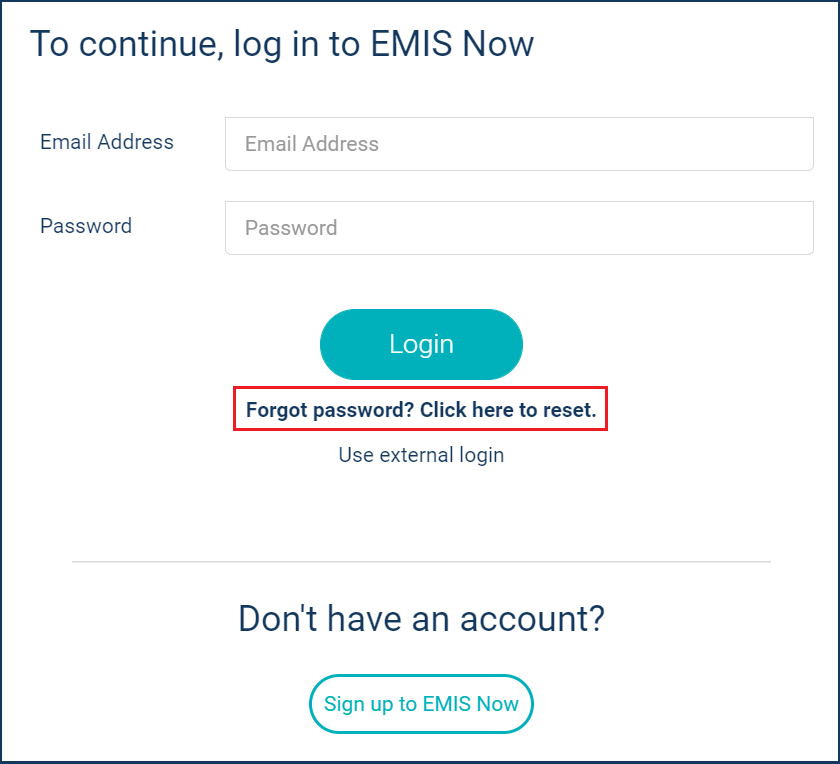Viewport: 840px width, 764px height.
Task: Click the Password field to begin typing
Action: pyautogui.click(x=519, y=227)
